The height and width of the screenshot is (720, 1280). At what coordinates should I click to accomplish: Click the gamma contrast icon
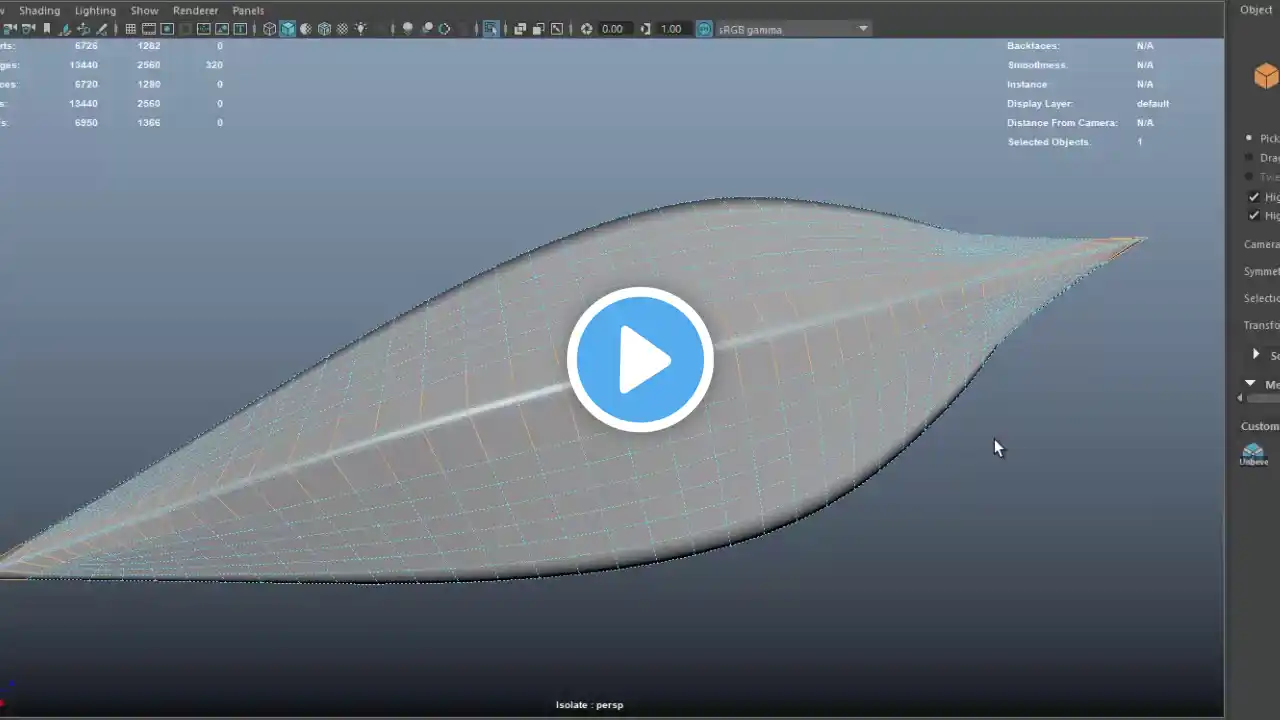tap(645, 29)
